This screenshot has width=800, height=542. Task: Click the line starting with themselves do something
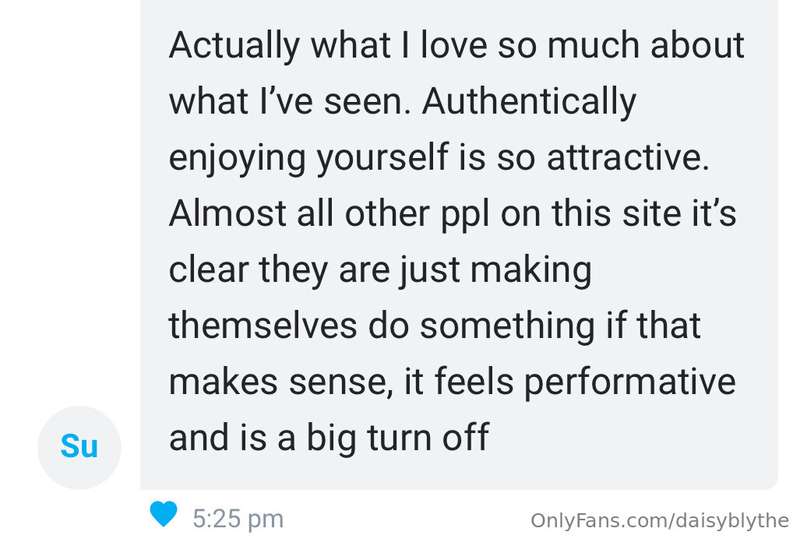point(435,327)
